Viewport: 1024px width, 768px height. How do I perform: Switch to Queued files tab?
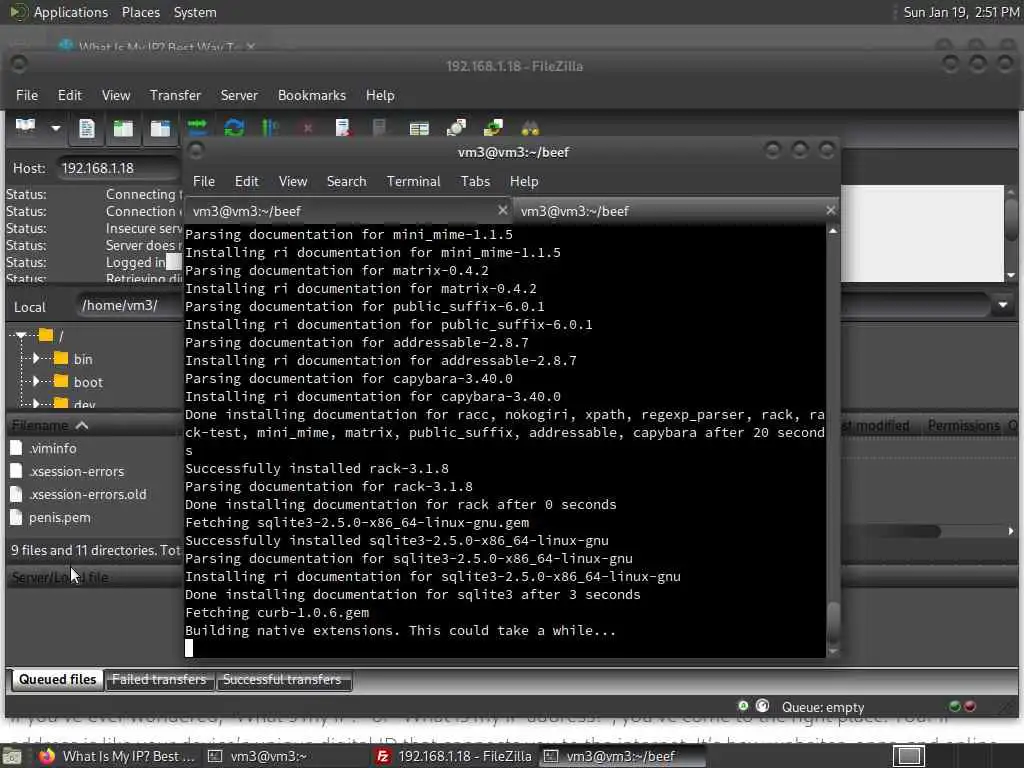click(57, 680)
